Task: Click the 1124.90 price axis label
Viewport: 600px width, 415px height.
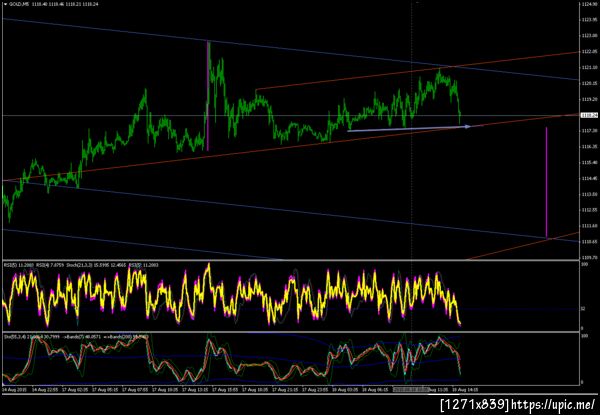Action: [590, 4]
